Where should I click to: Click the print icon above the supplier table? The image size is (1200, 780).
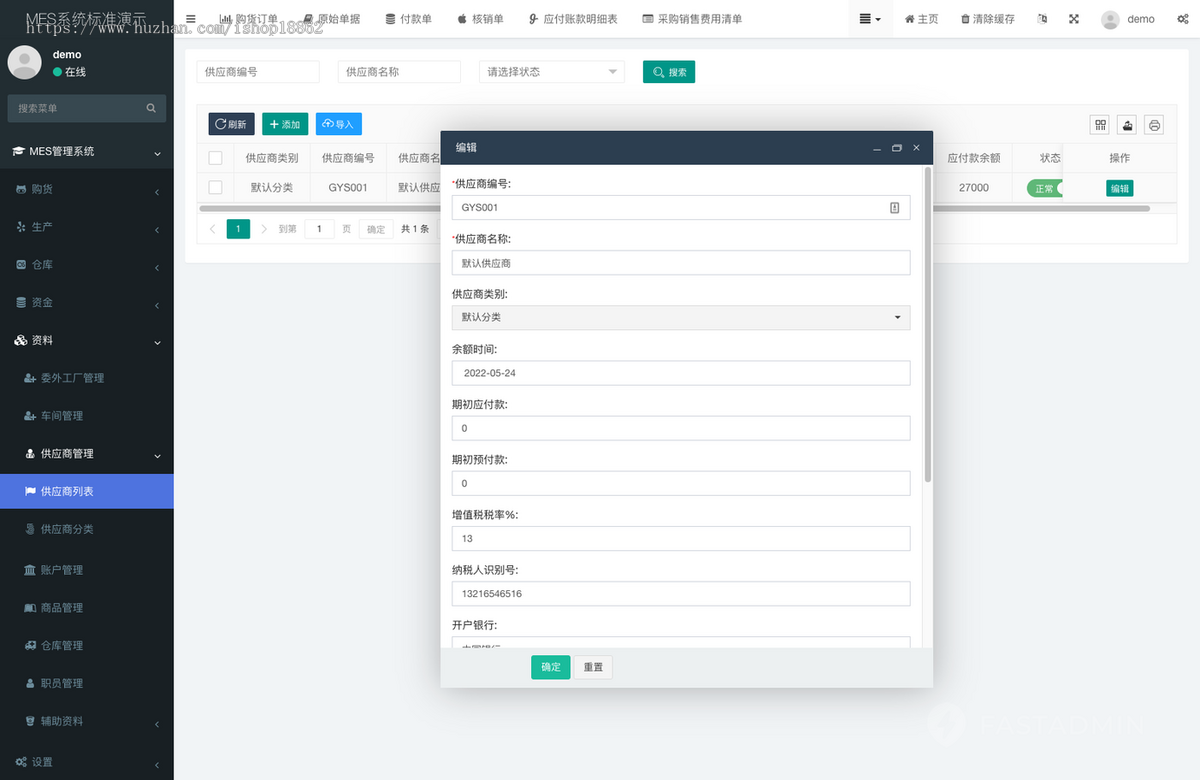[x=1153, y=124]
